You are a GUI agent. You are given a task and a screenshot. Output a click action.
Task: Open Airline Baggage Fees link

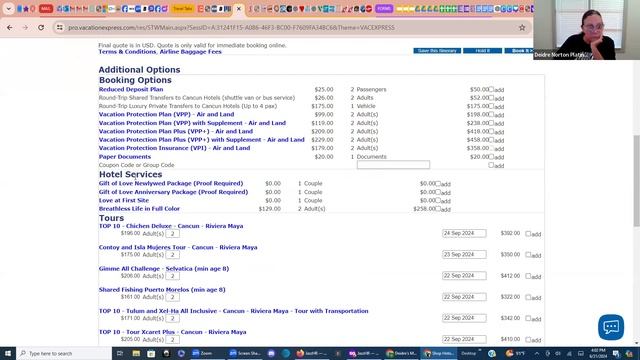tap(191, 52)
